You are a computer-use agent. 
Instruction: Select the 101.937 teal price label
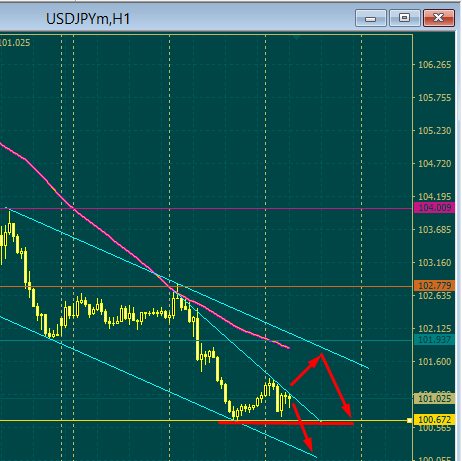tap(434, 340)
